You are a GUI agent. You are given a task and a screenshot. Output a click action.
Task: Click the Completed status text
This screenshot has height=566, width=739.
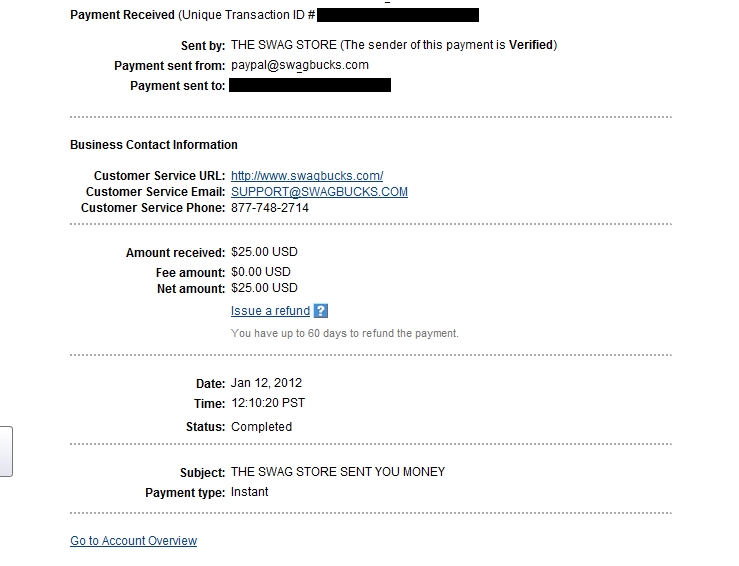point(261,427)
